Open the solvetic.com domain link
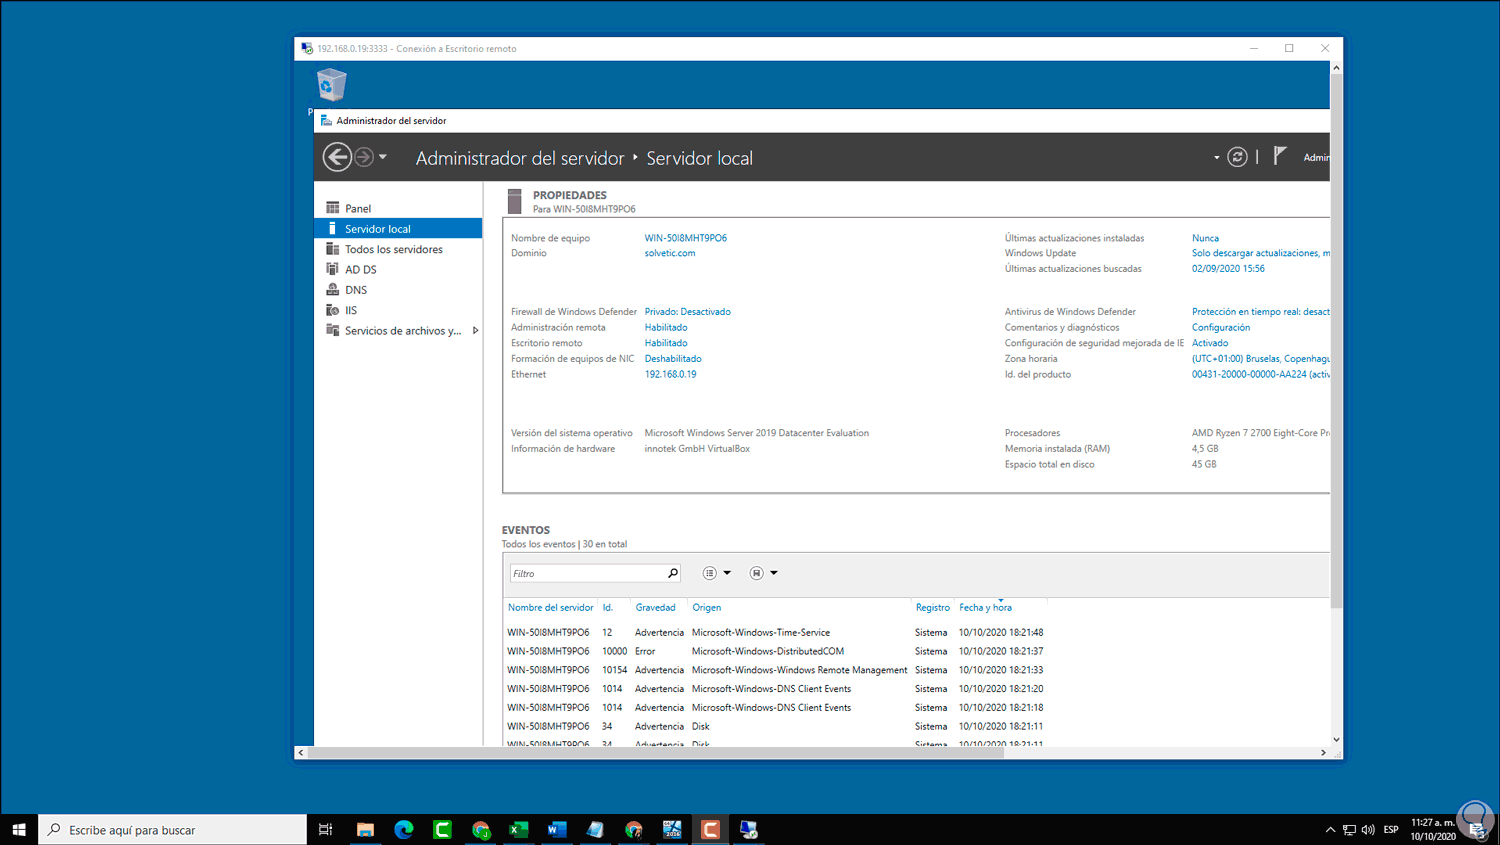1500x845 pixels. (x=670, y=253)
